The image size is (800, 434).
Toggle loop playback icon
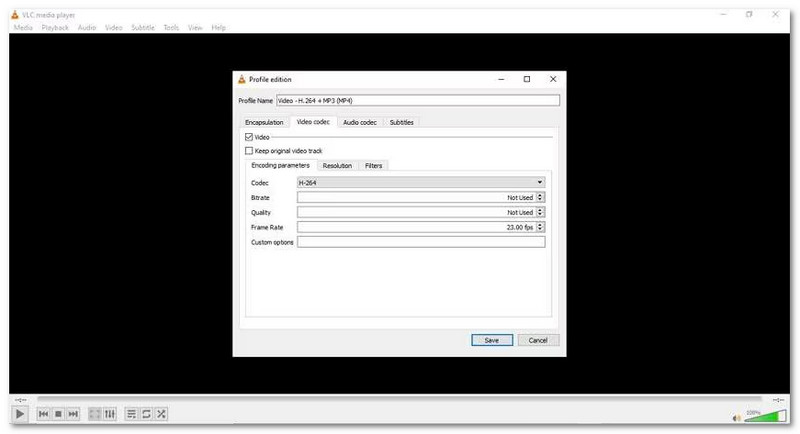pyautogui.click(x=146, y=414)
